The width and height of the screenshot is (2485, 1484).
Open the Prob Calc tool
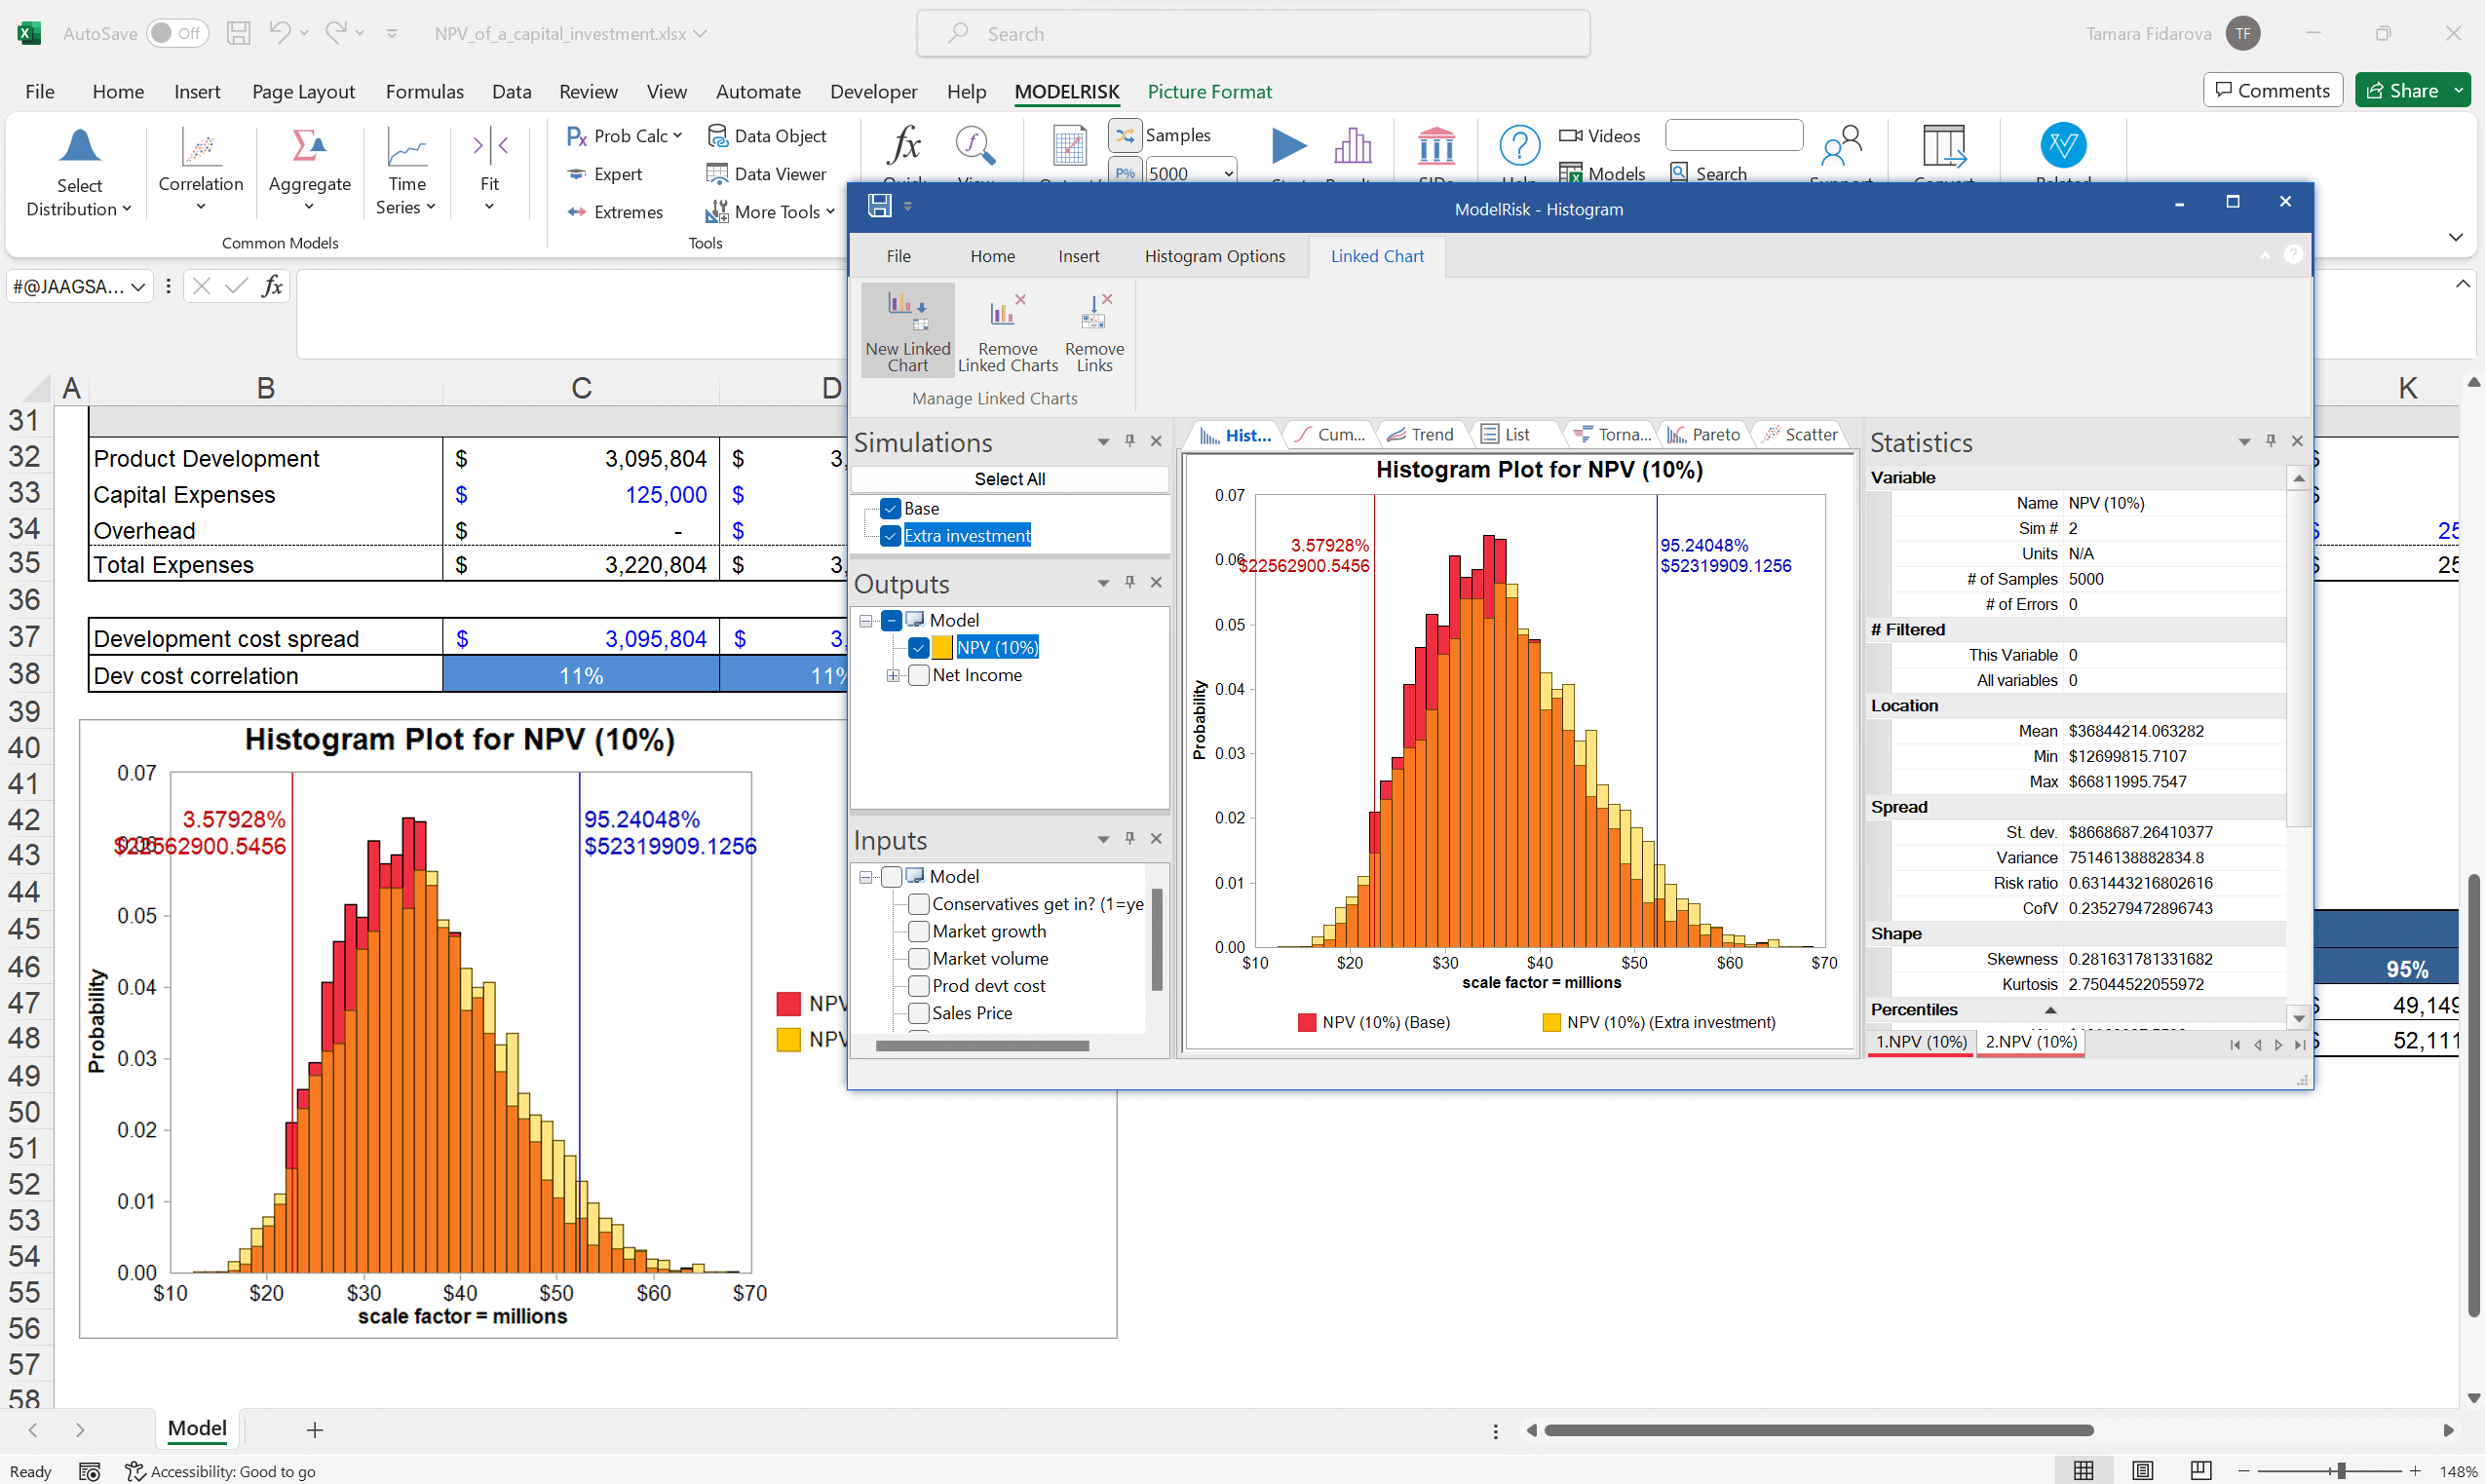pos(621,135)
